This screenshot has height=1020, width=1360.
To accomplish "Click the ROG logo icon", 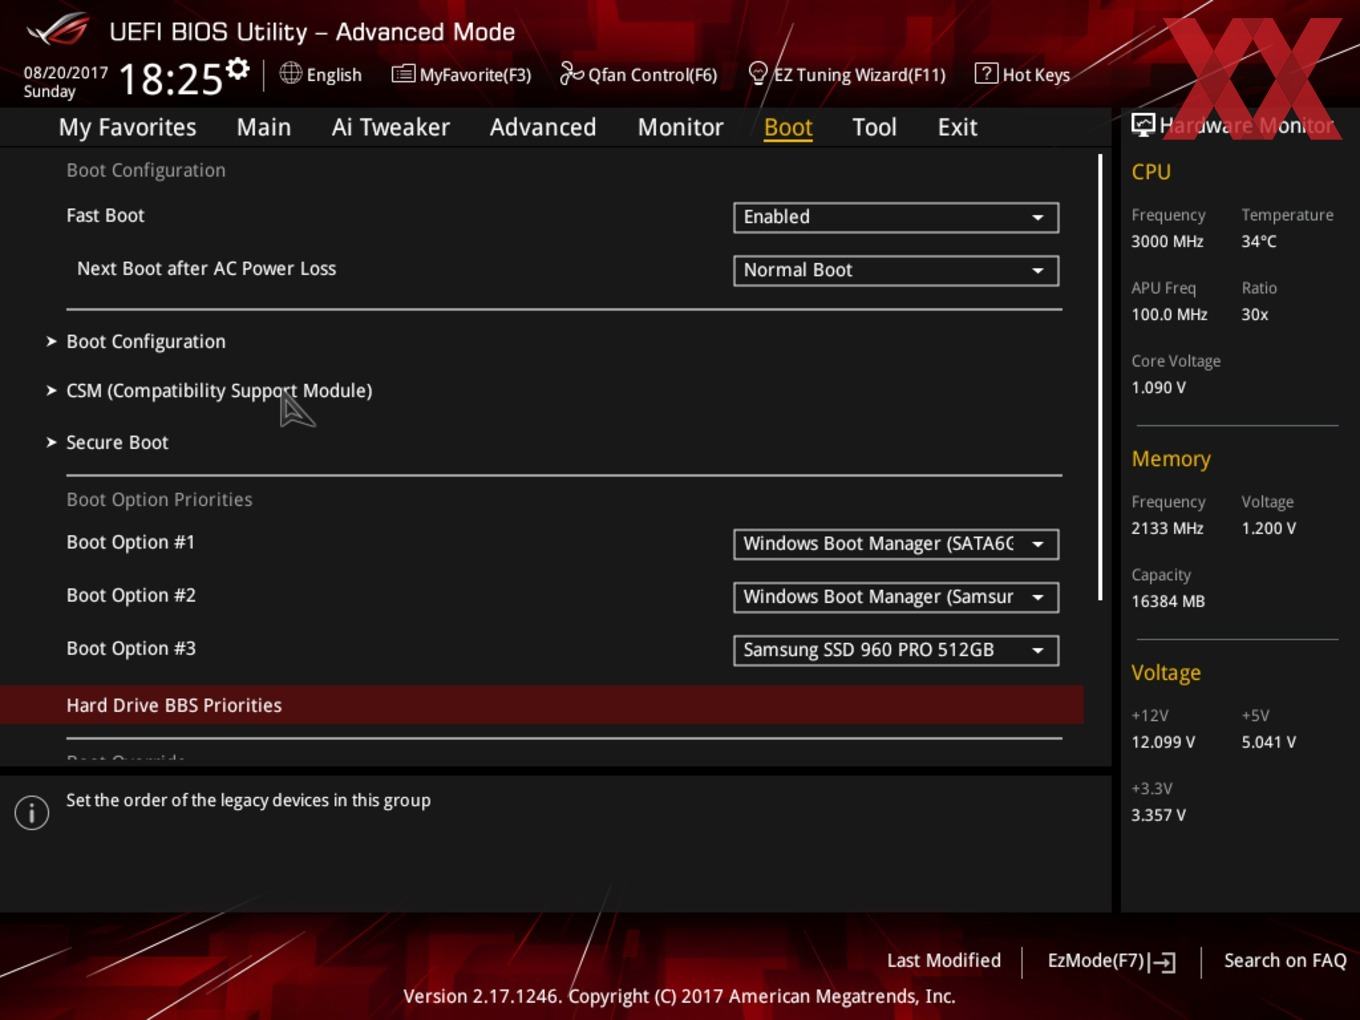I will point(58,30).
